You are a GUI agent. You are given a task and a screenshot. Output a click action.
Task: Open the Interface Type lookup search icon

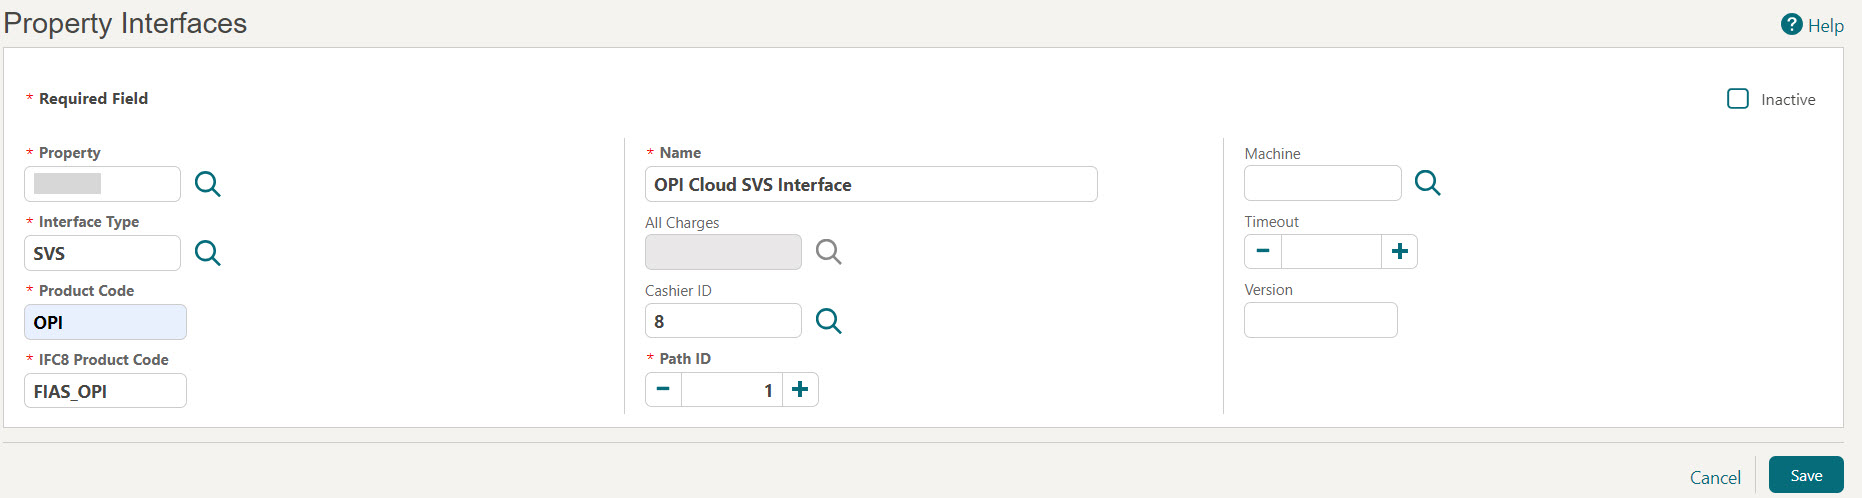(x=207, y=253)
